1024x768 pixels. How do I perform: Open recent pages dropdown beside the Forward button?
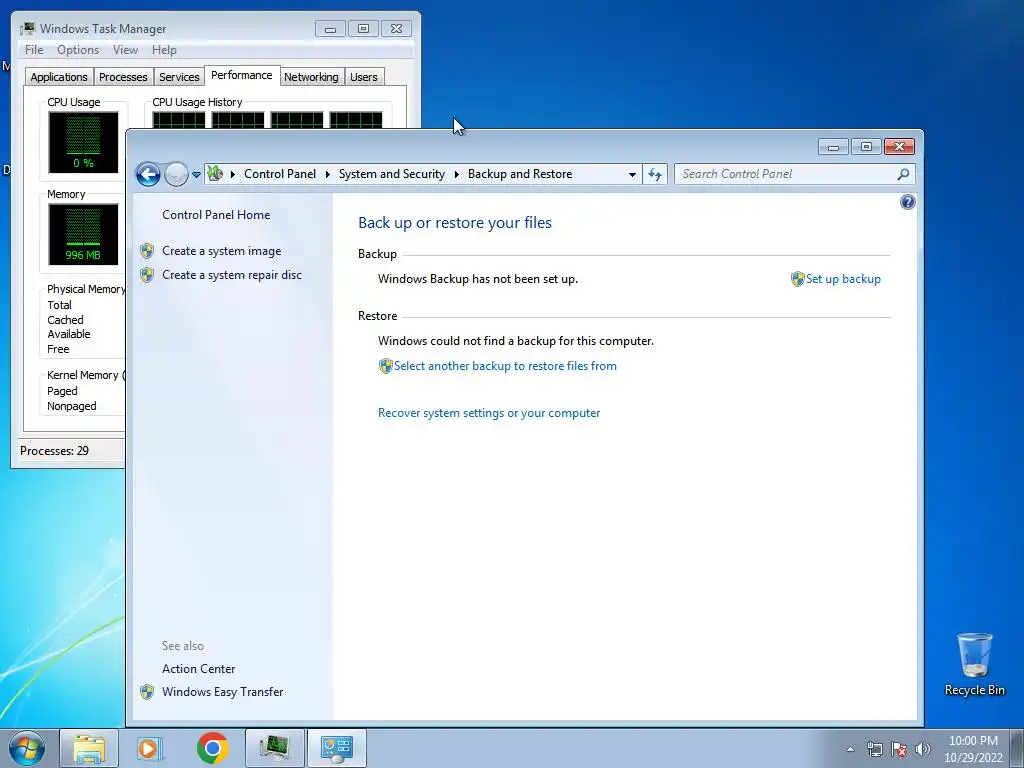point(196,175)
